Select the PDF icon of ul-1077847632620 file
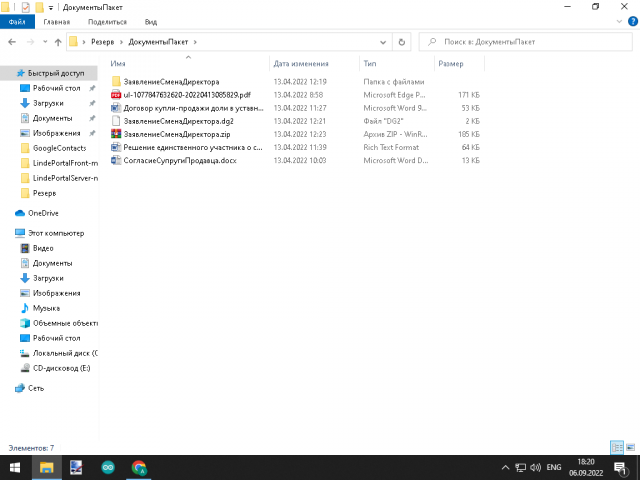Screen dimensions: 640x480 click(x=116, y=95)
